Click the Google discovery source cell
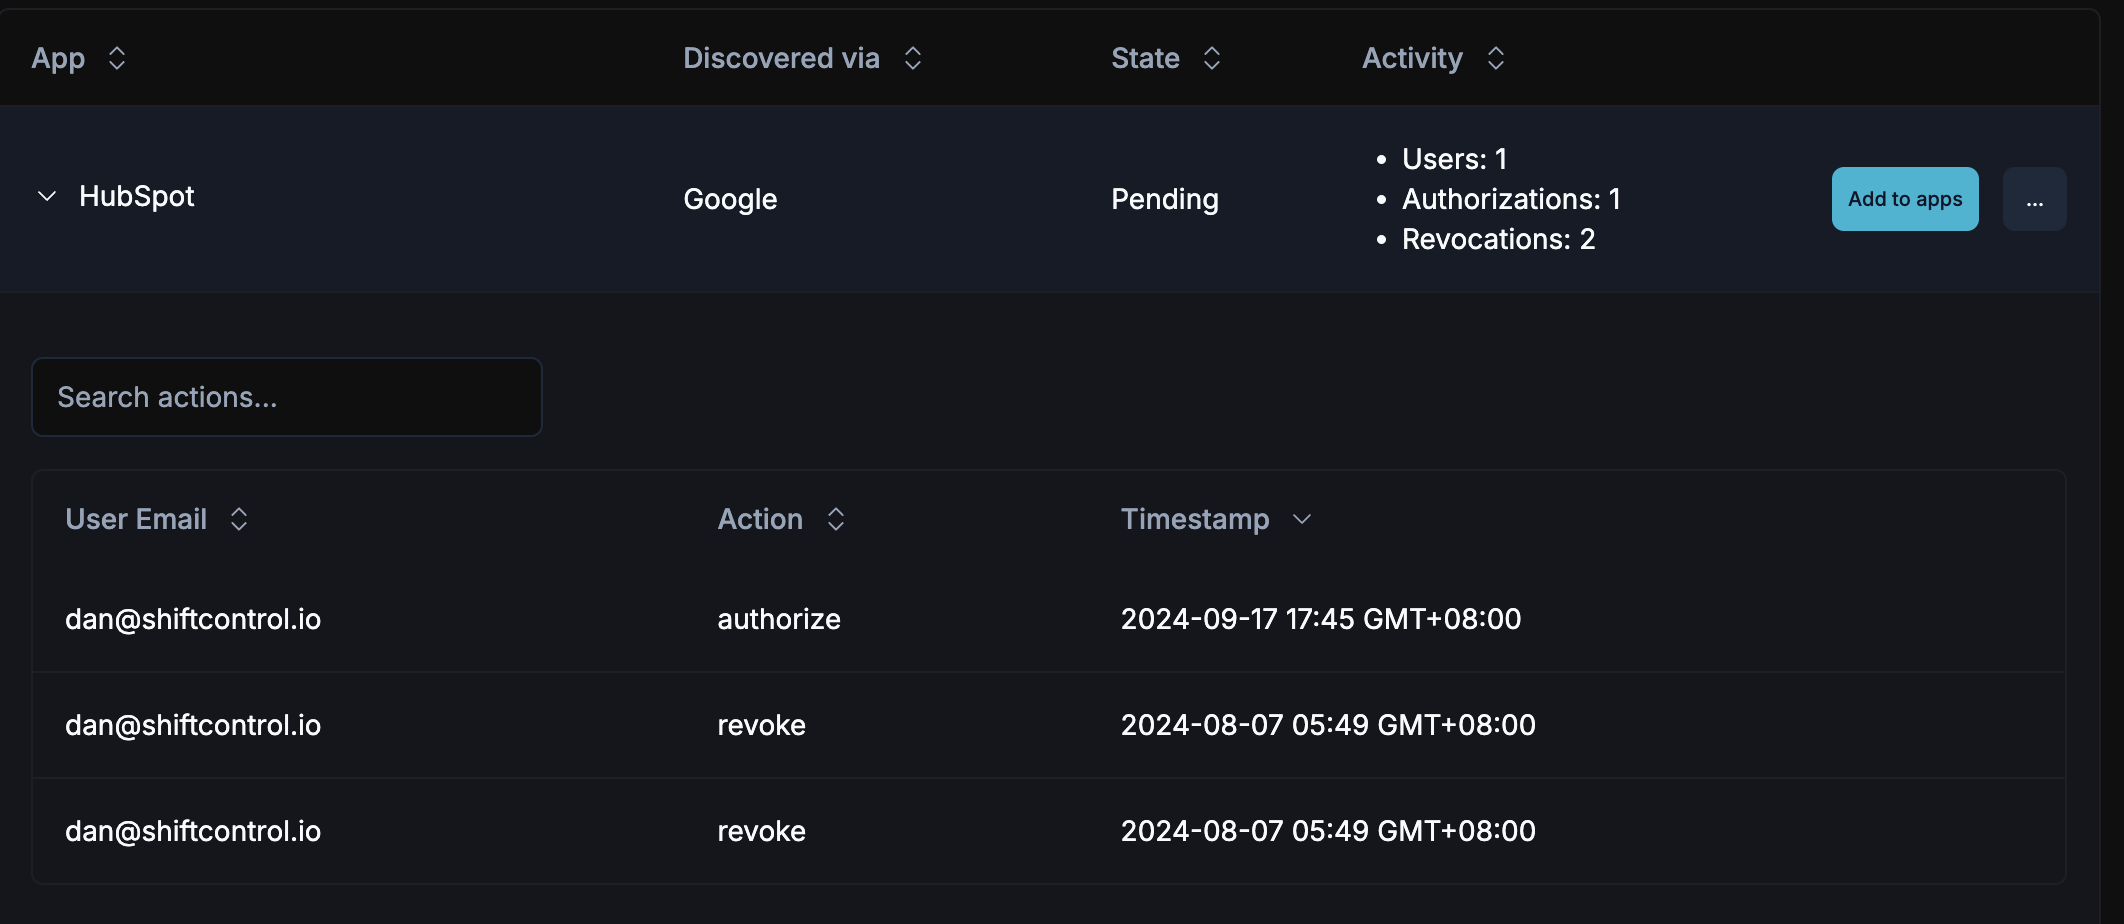The image size is (2124, 924). 730,199
